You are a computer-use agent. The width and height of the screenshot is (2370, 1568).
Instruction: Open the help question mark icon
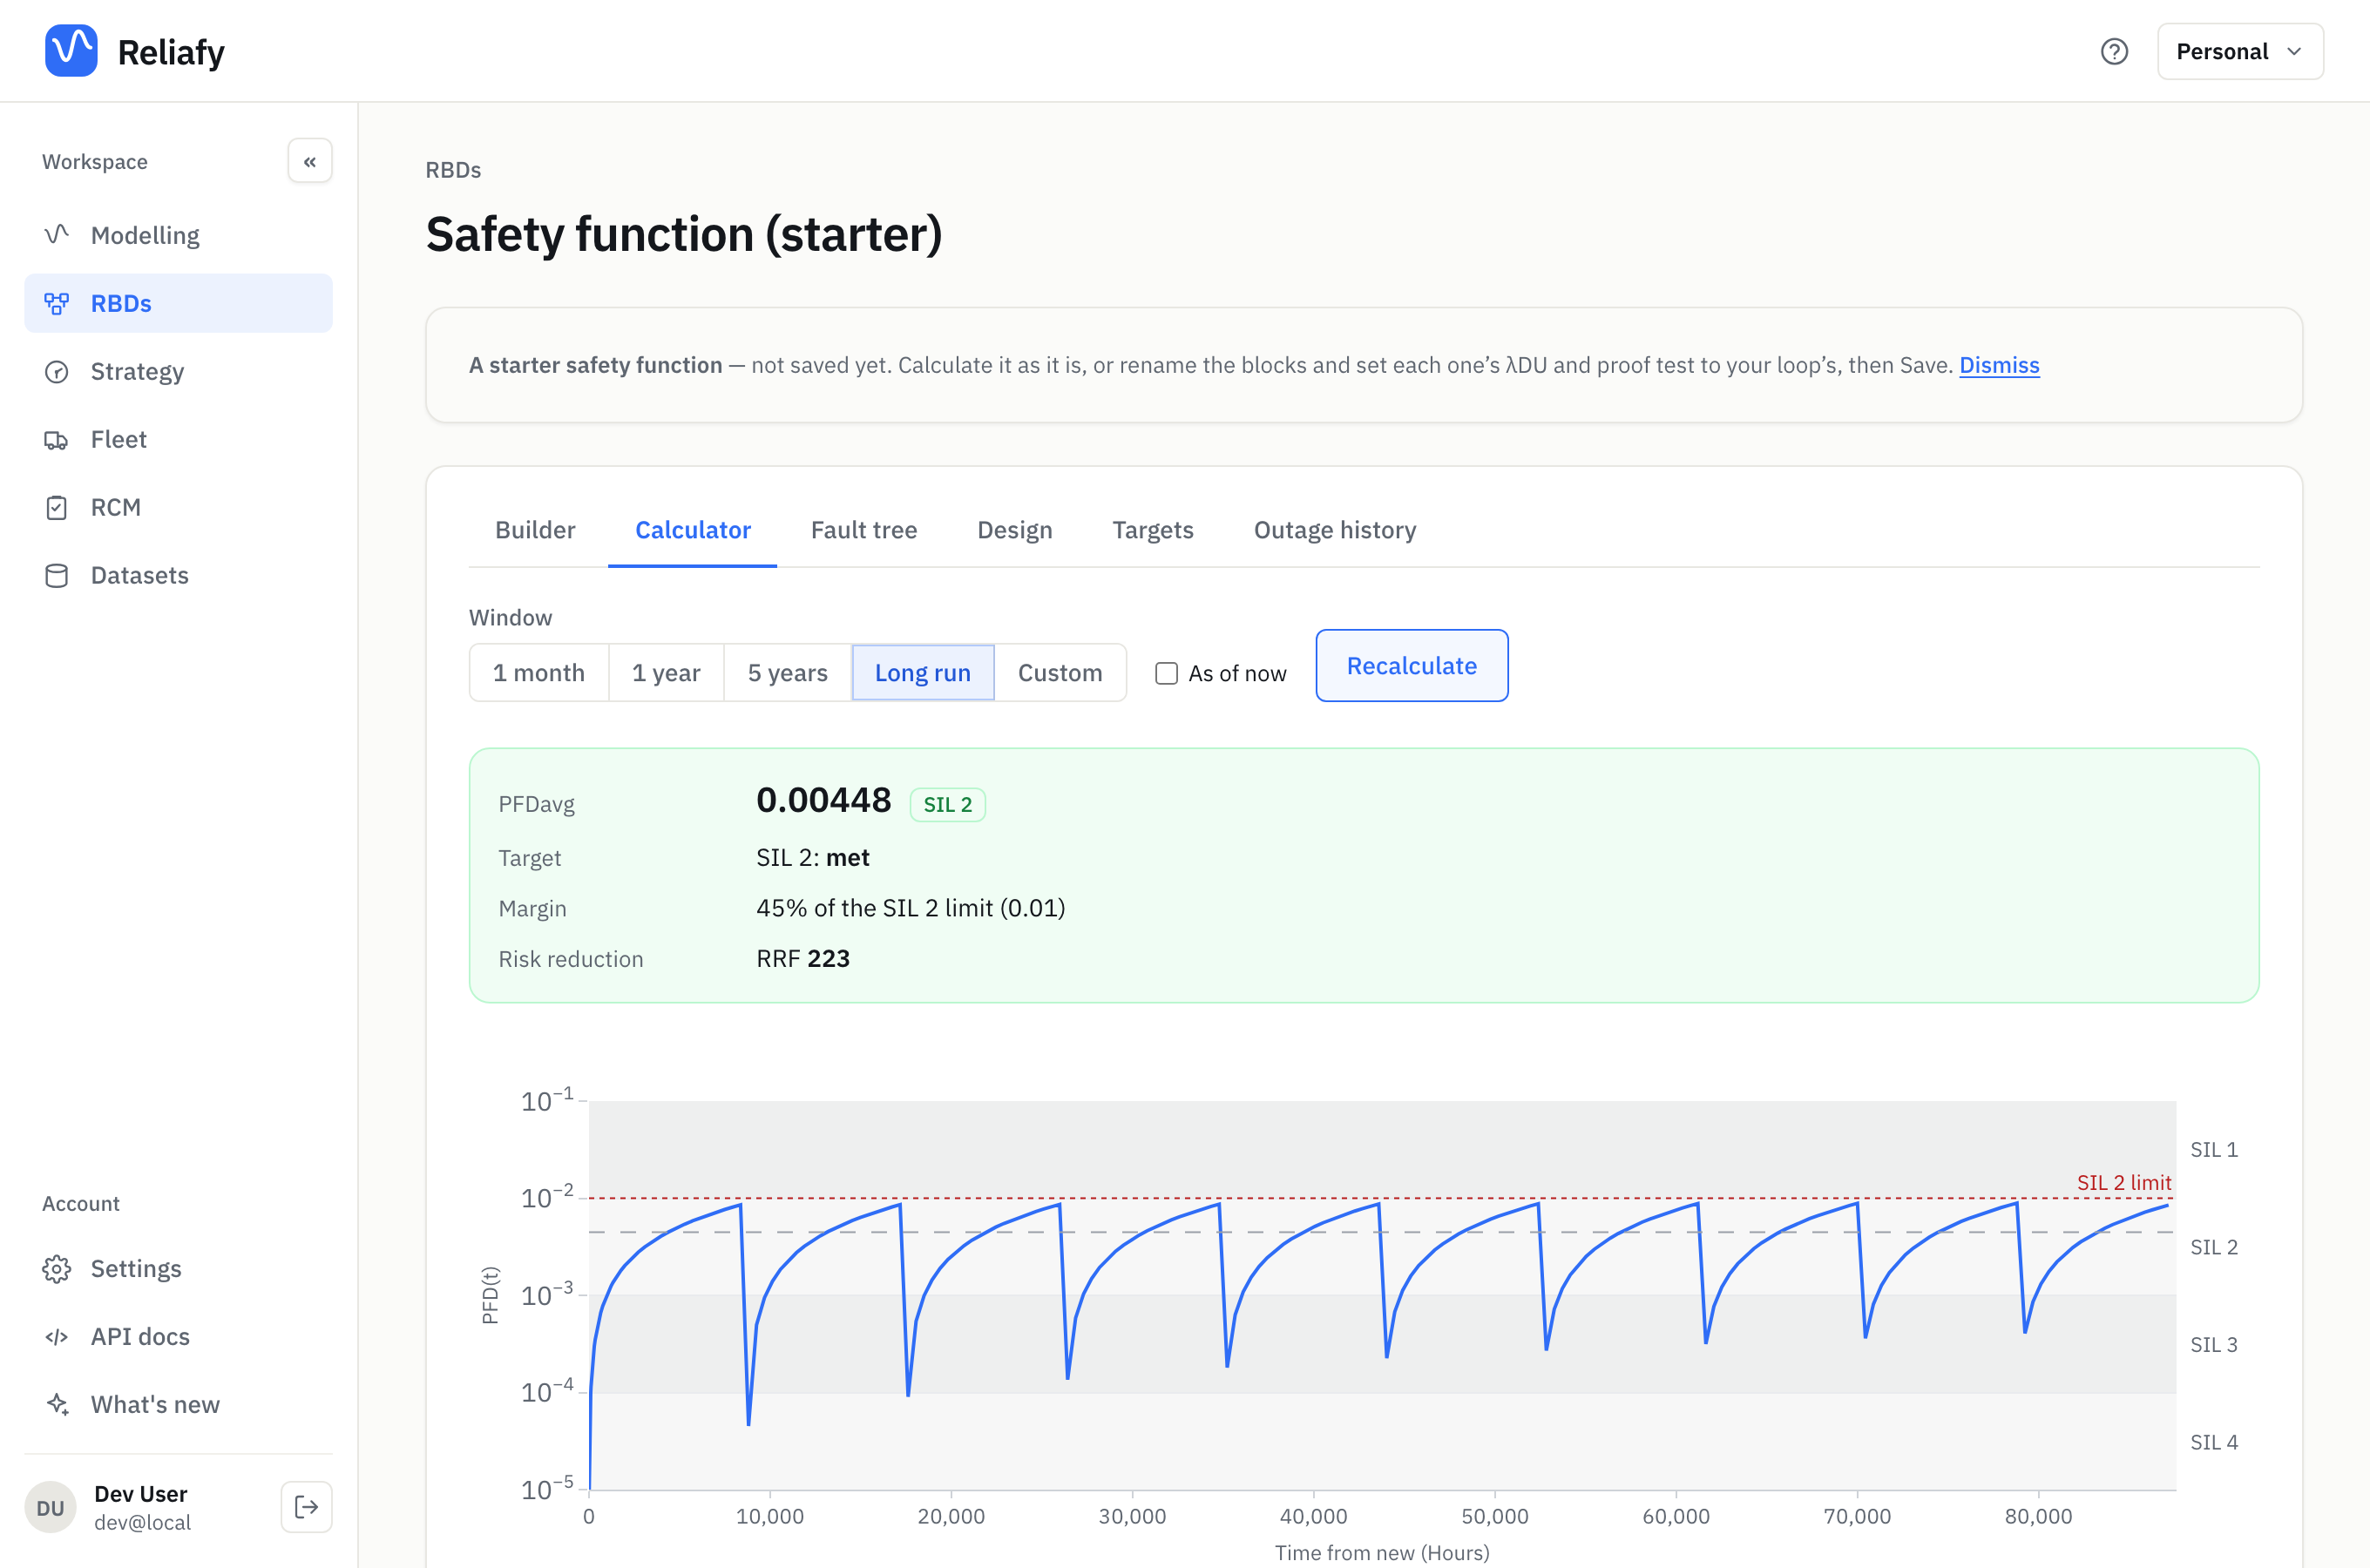(2114, 51)
